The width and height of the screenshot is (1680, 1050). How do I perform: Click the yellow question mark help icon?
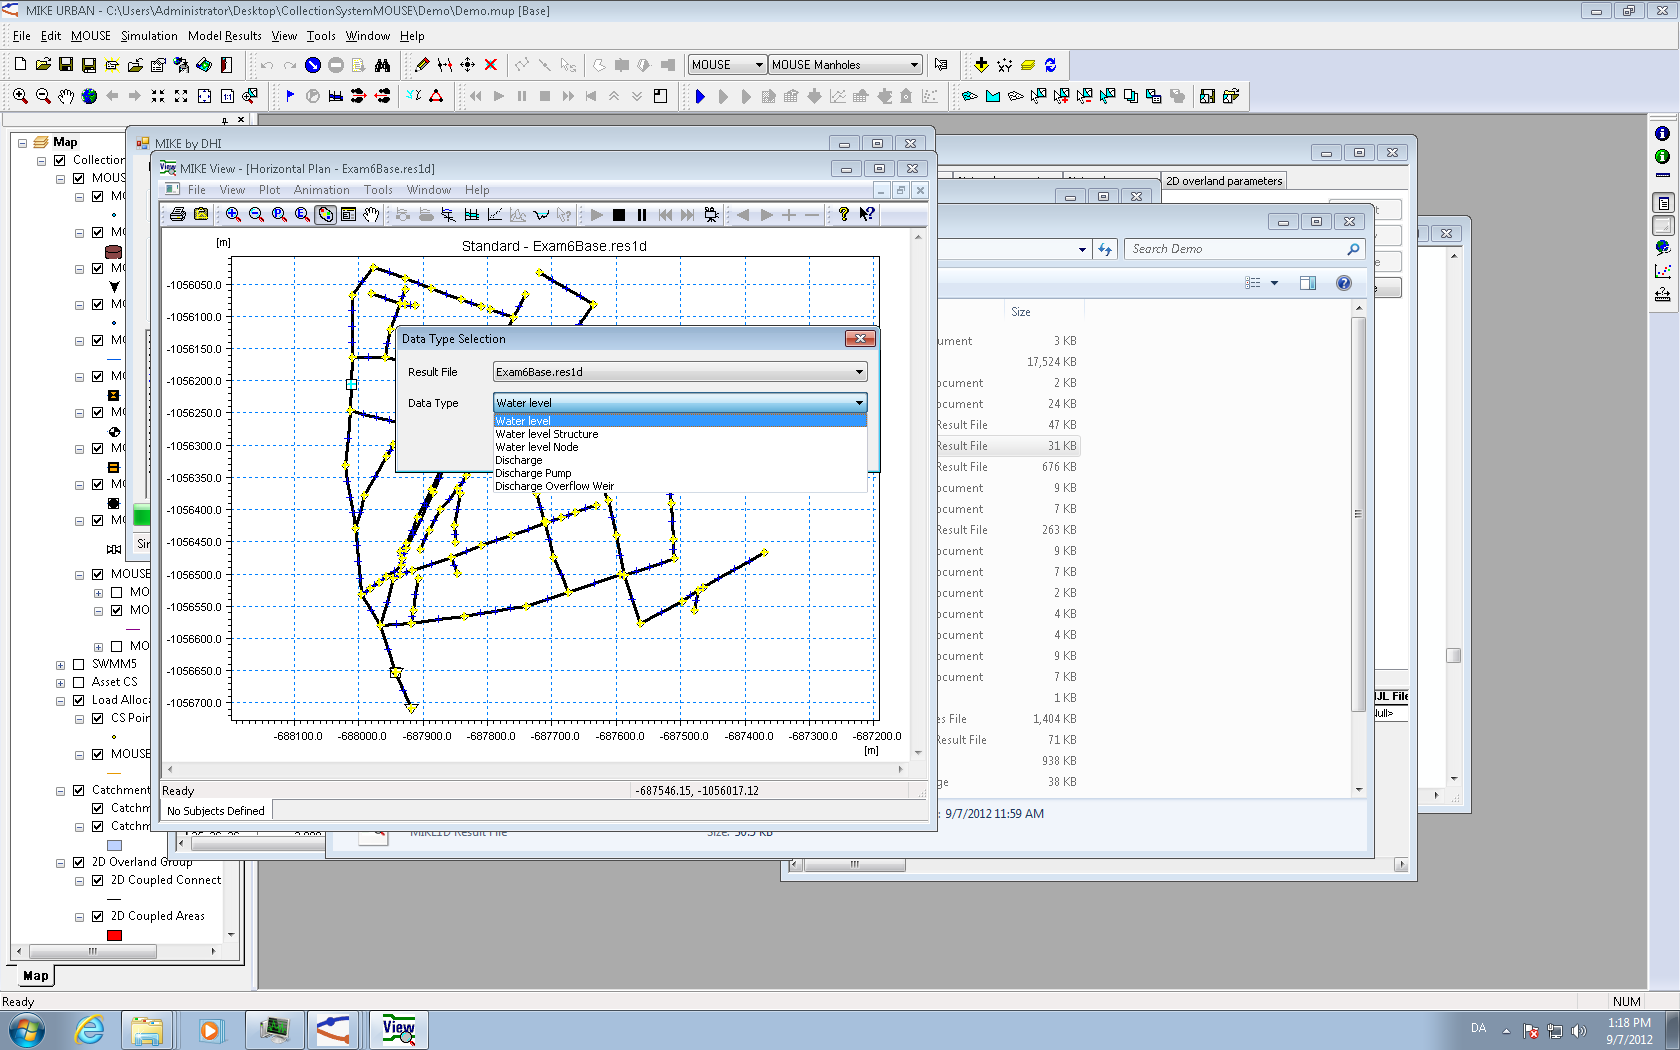(x=844, y=214)
